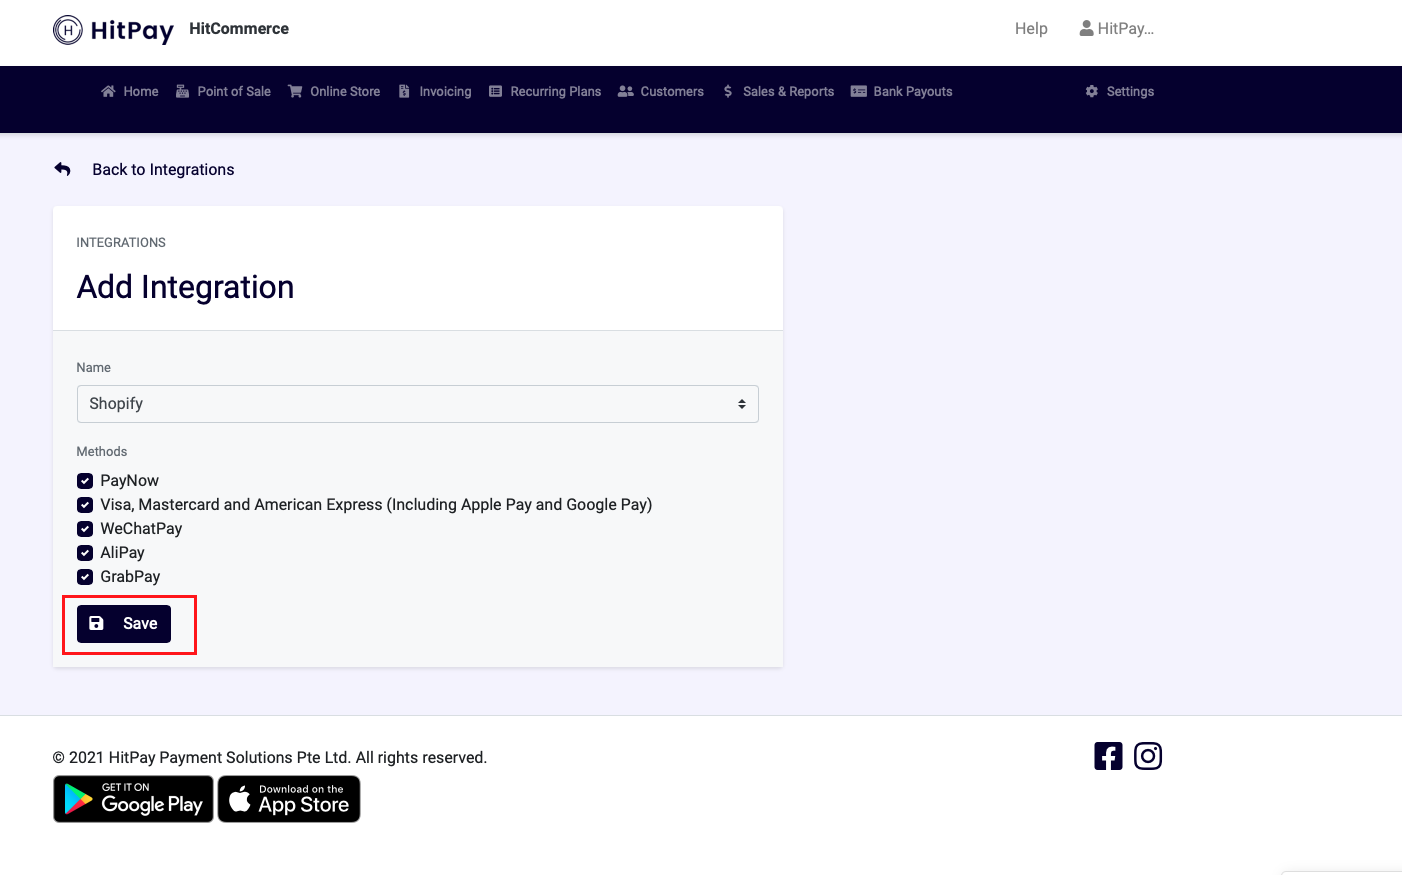
Task: Click the Sales & Reports dollar icon
Action: (728, 91)
